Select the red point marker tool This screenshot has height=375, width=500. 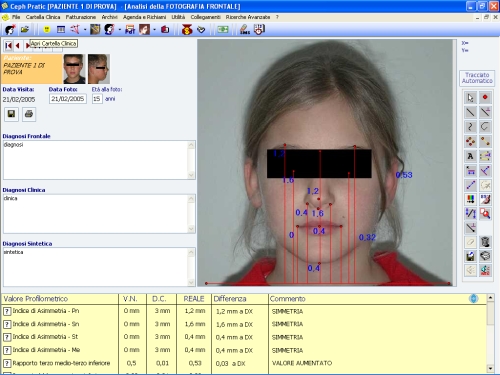[485, 98]
